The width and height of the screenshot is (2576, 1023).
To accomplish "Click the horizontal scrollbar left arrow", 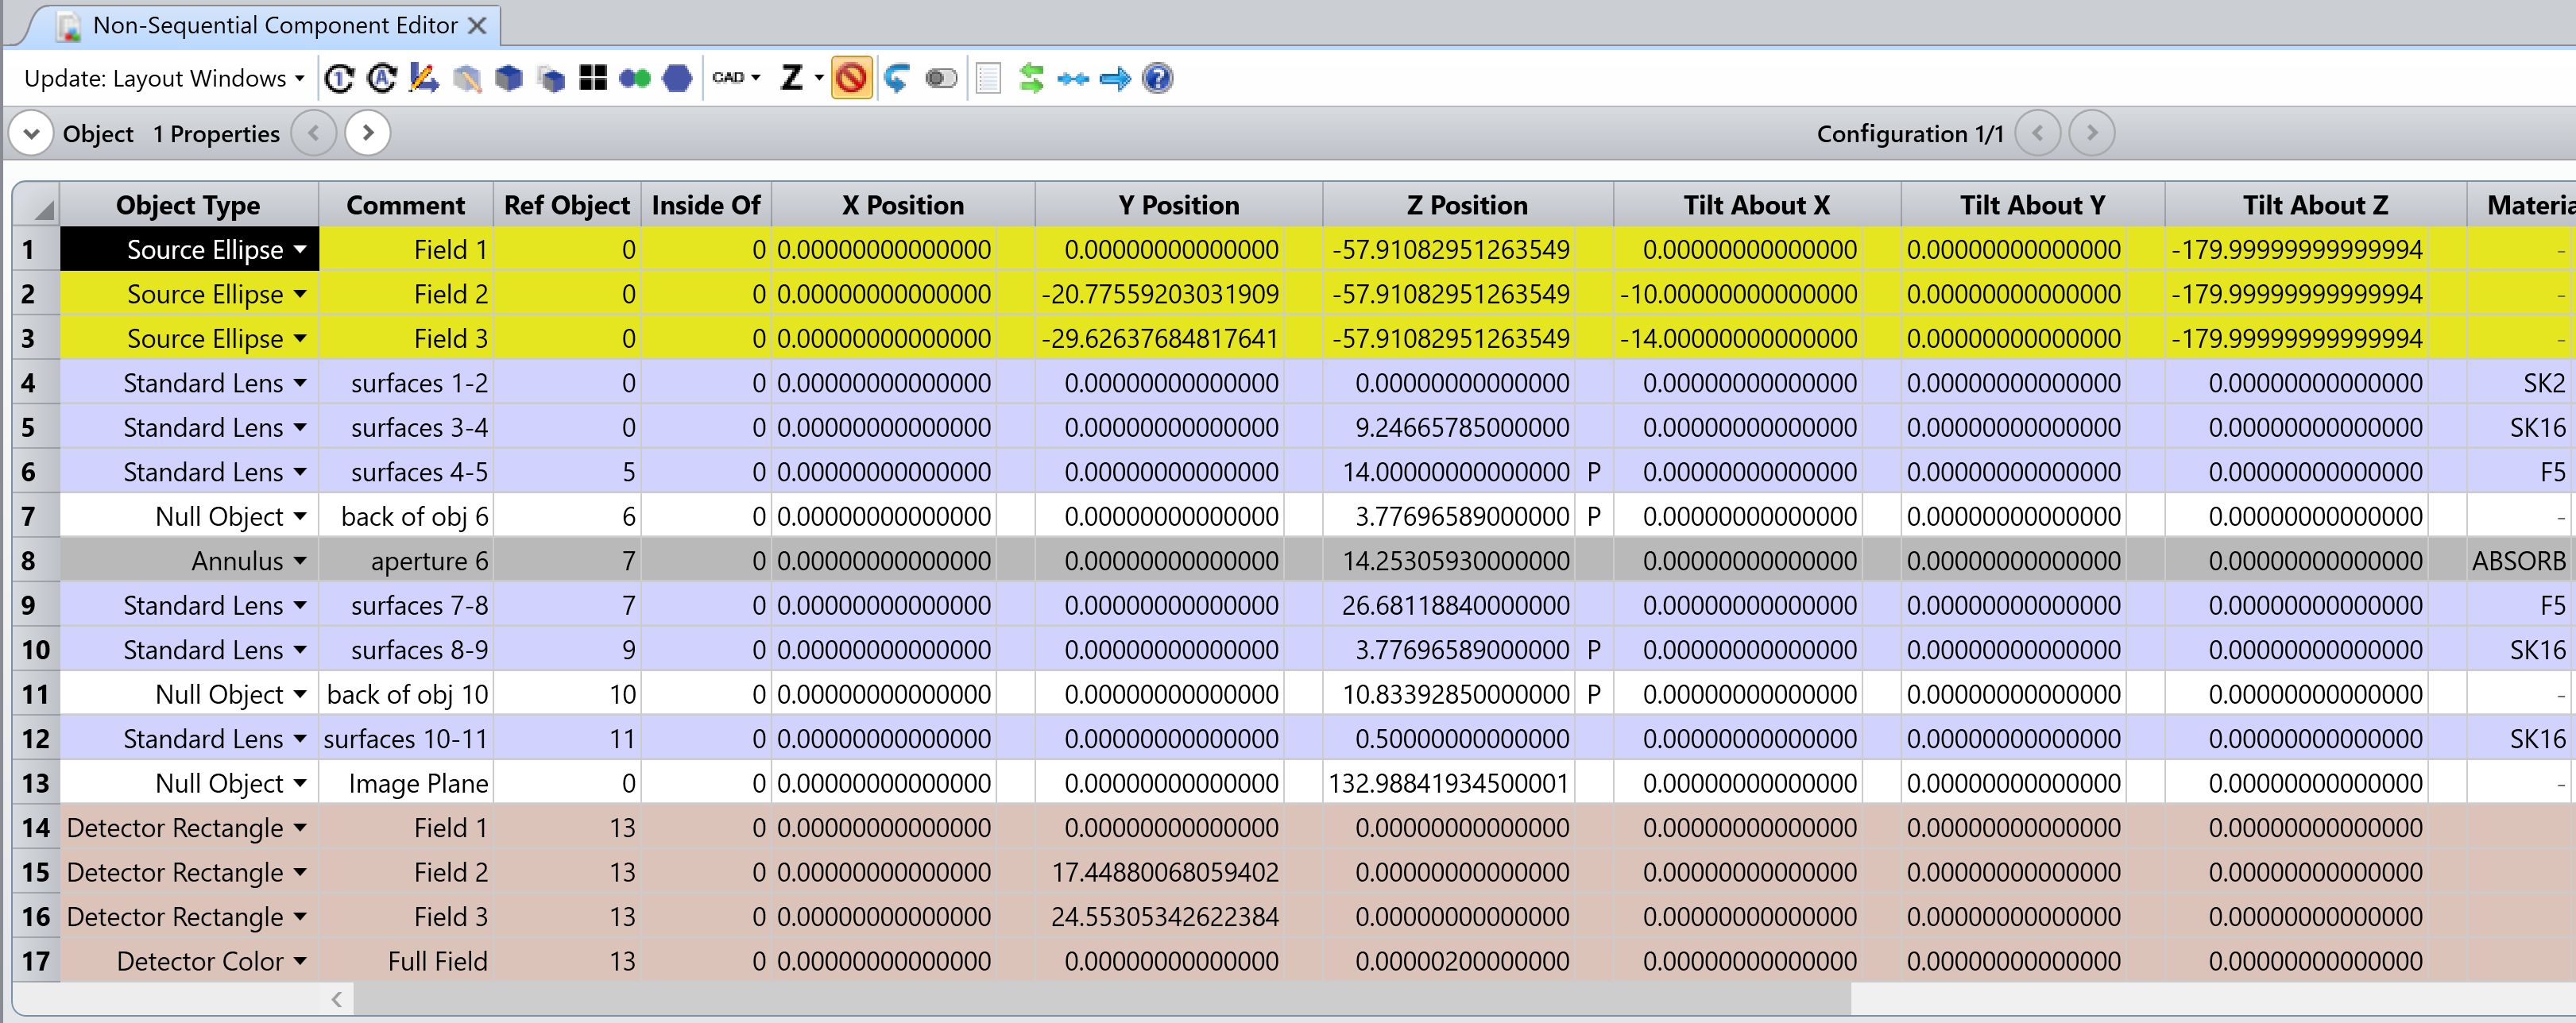I will pyautogui.click(x=337, y=998).
